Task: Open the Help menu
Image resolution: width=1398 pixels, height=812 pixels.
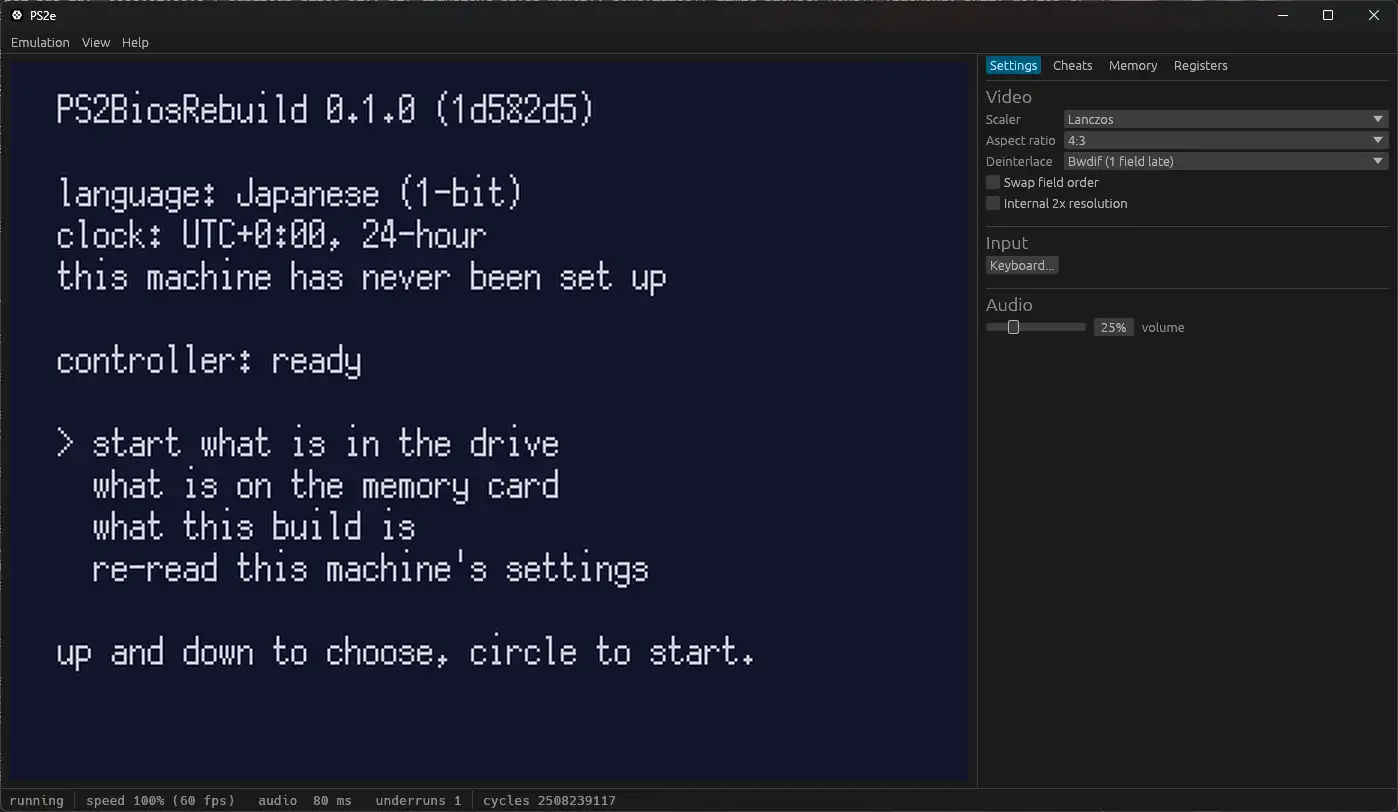Action: pyautogui.click(x=135, y=42)
